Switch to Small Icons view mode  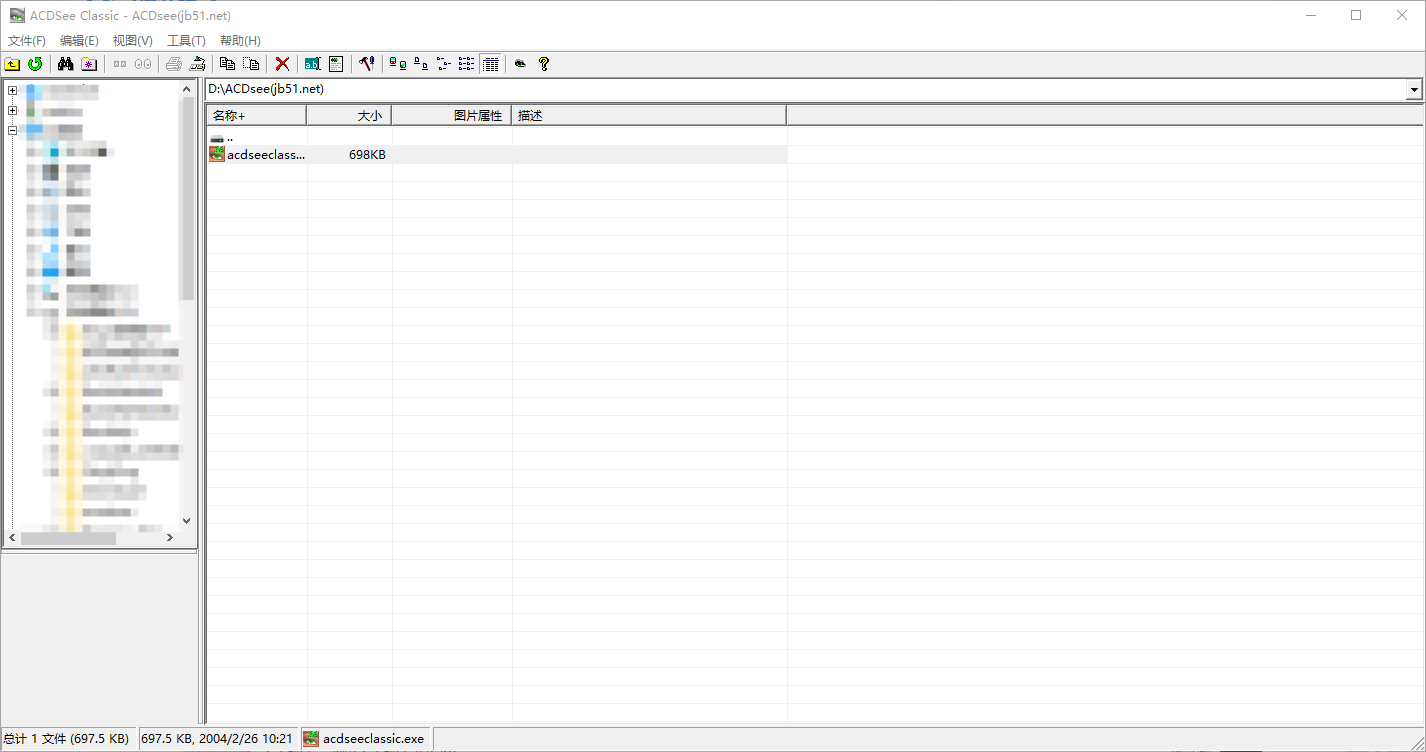444,64
